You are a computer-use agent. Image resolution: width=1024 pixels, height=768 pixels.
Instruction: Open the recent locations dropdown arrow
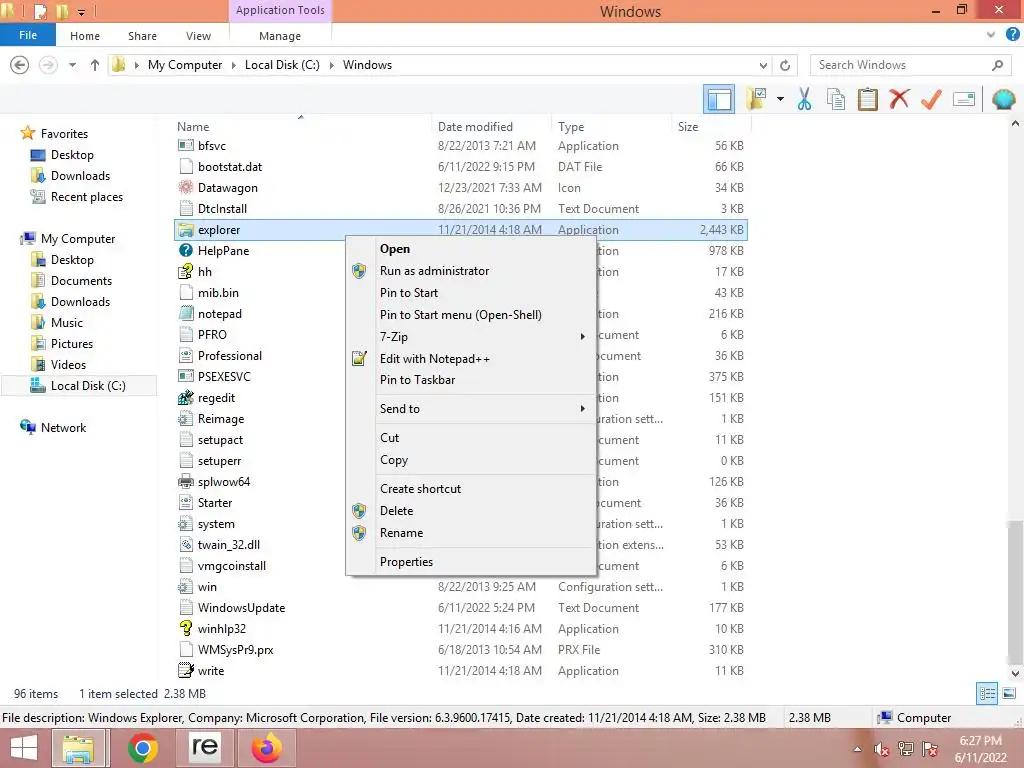click(72, 65)
